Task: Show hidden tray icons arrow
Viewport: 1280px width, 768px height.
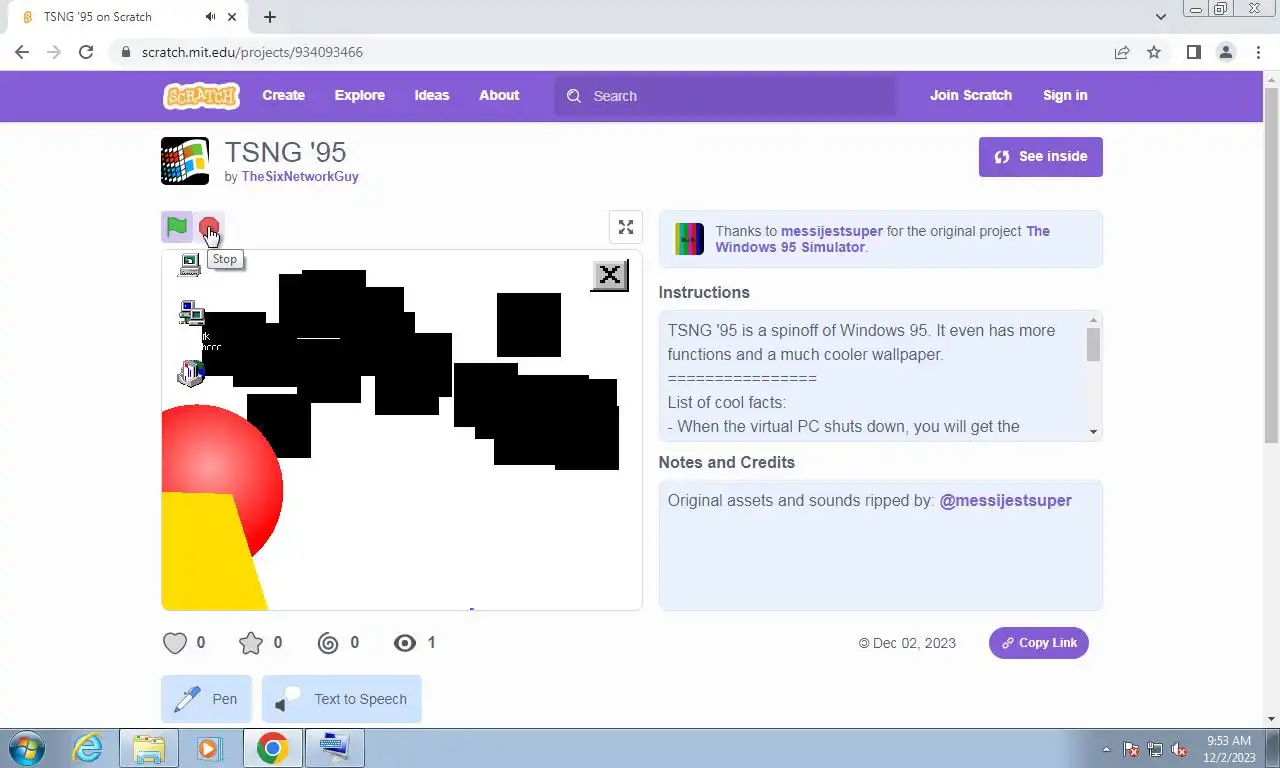Action: 1106,749
